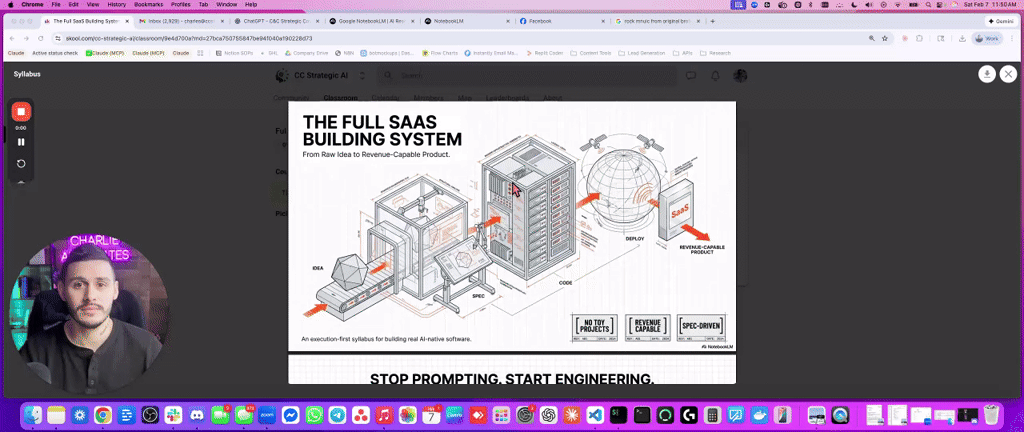The image size is (1024, 432).
Task: Switch to the rock music Google search tab
Action: tap(657, 21)
